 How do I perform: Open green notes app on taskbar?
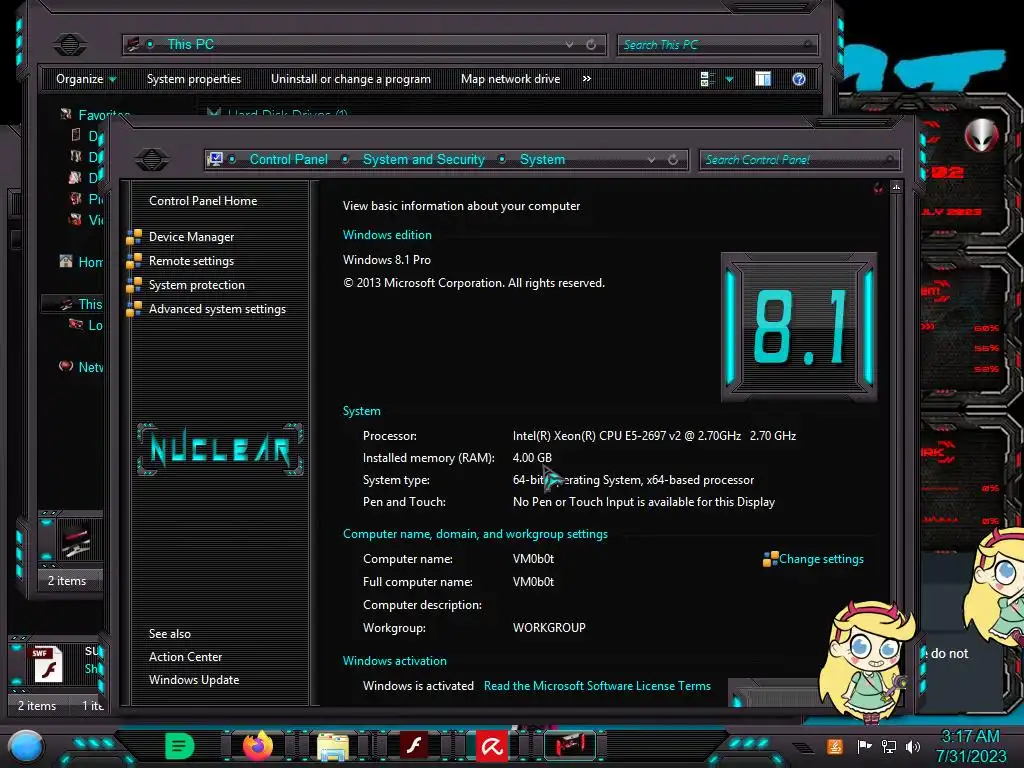coord(179,745)
